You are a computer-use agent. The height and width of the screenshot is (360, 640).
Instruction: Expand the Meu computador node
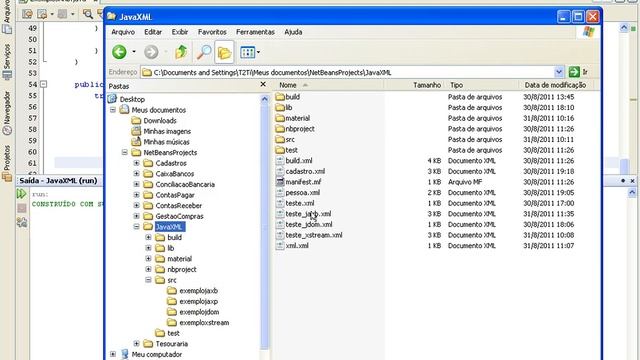tap(113, 354)
